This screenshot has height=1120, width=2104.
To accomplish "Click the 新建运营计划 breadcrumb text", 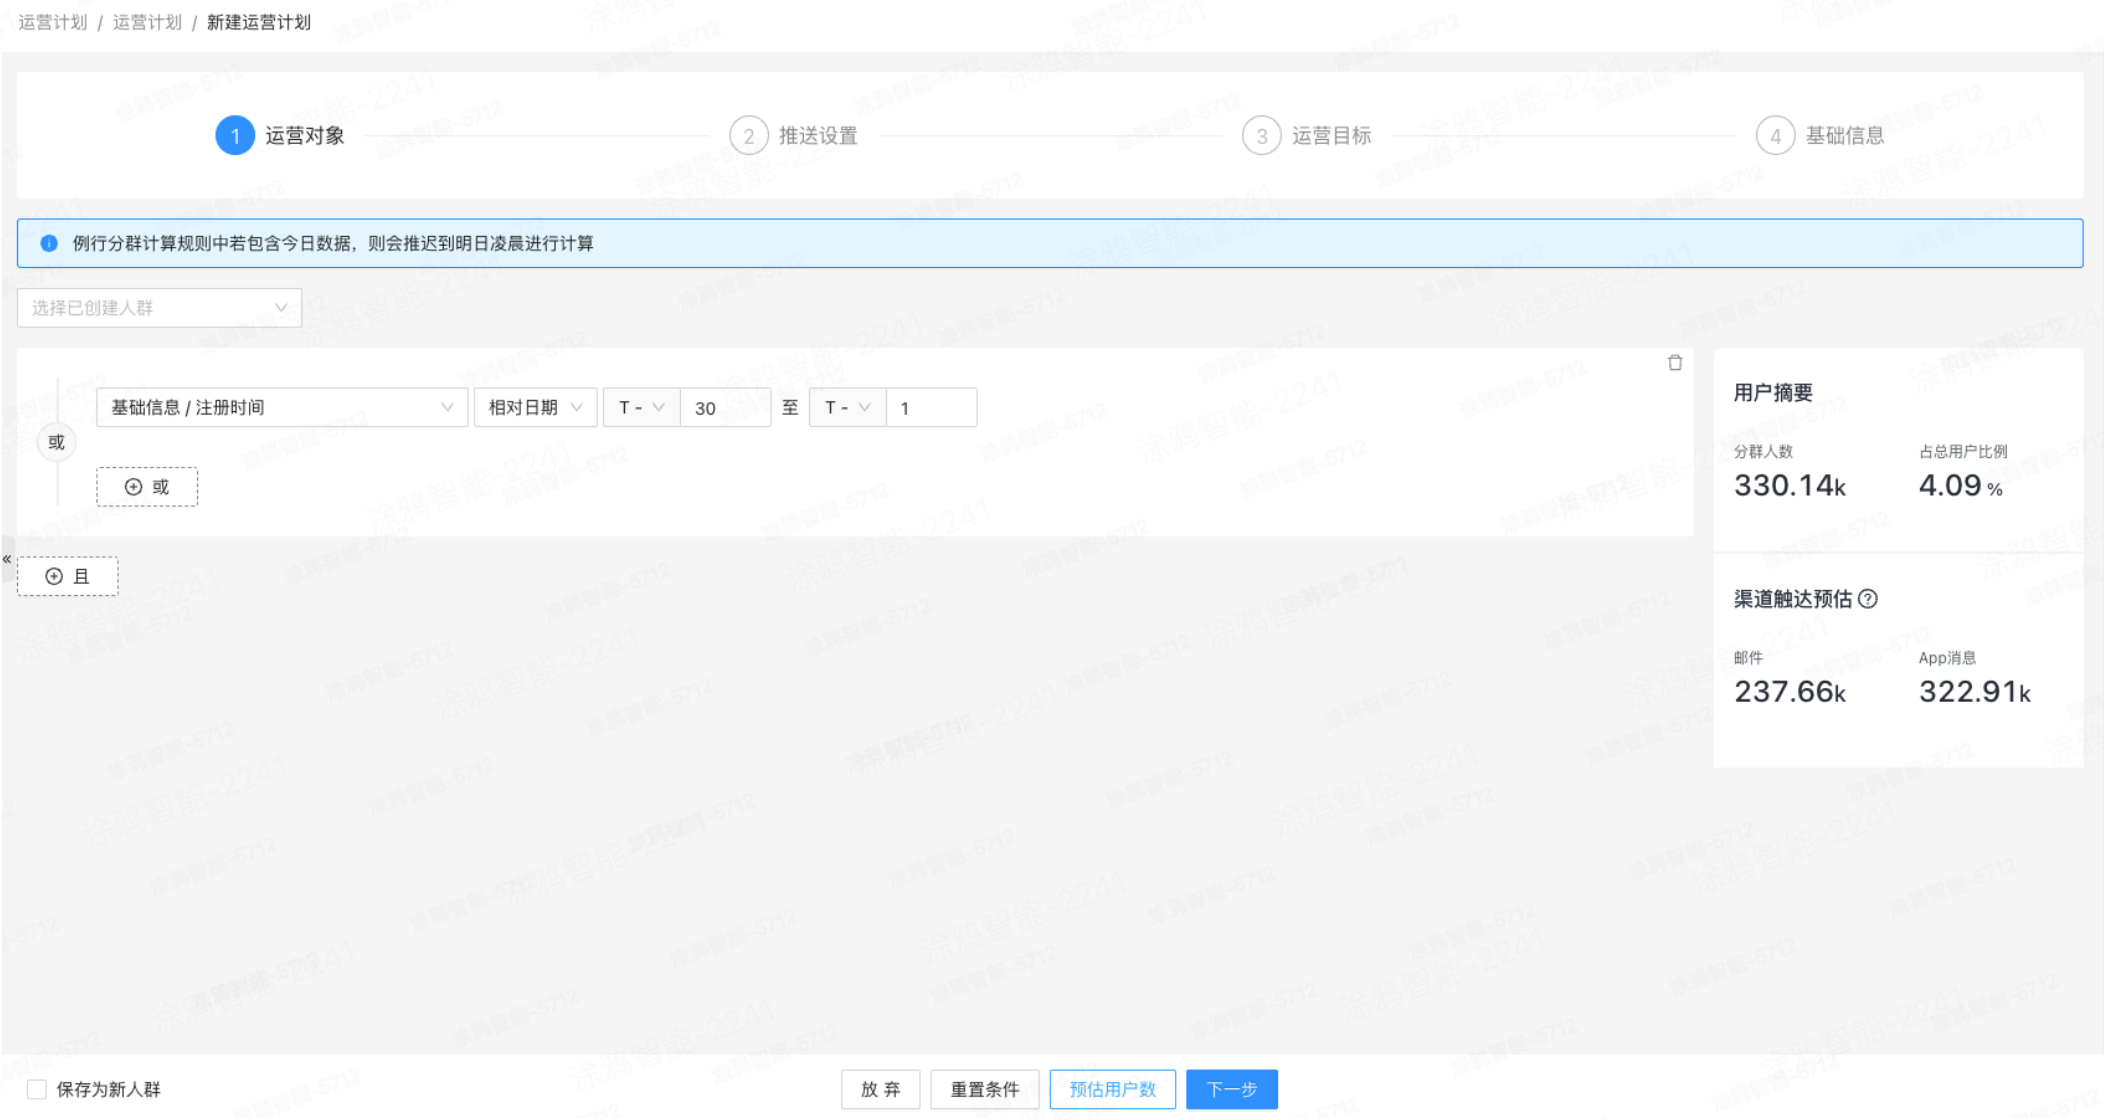I will pos(259,22).
